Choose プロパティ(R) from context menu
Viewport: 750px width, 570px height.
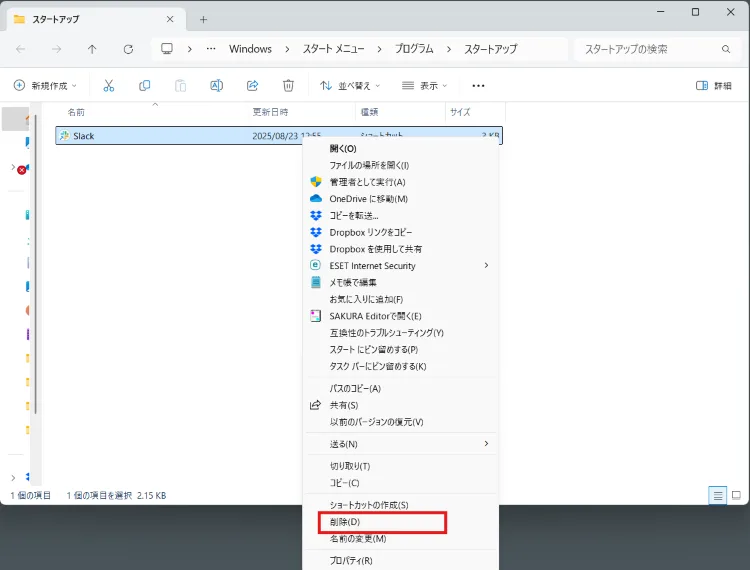(351, 561)
